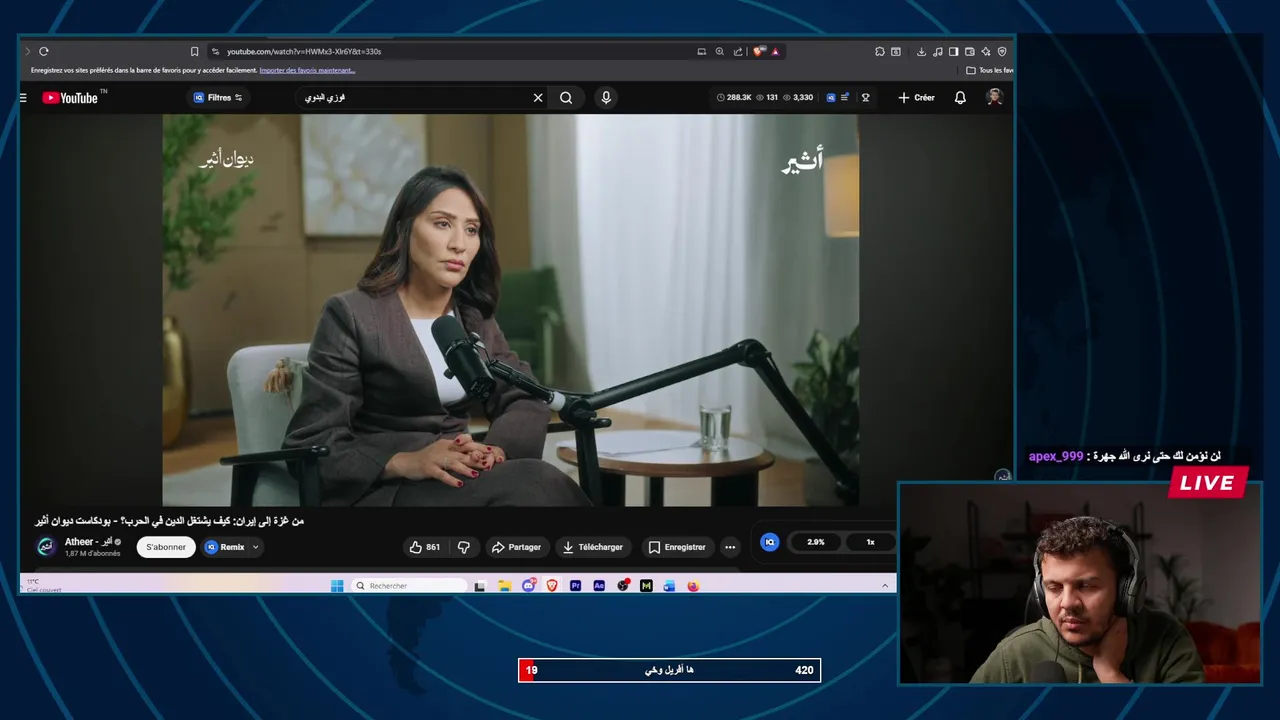The height and width of the screenshot is (720, 1280).
Task: Click the bookmark icon beside the address bar
Action: [194, 51]
